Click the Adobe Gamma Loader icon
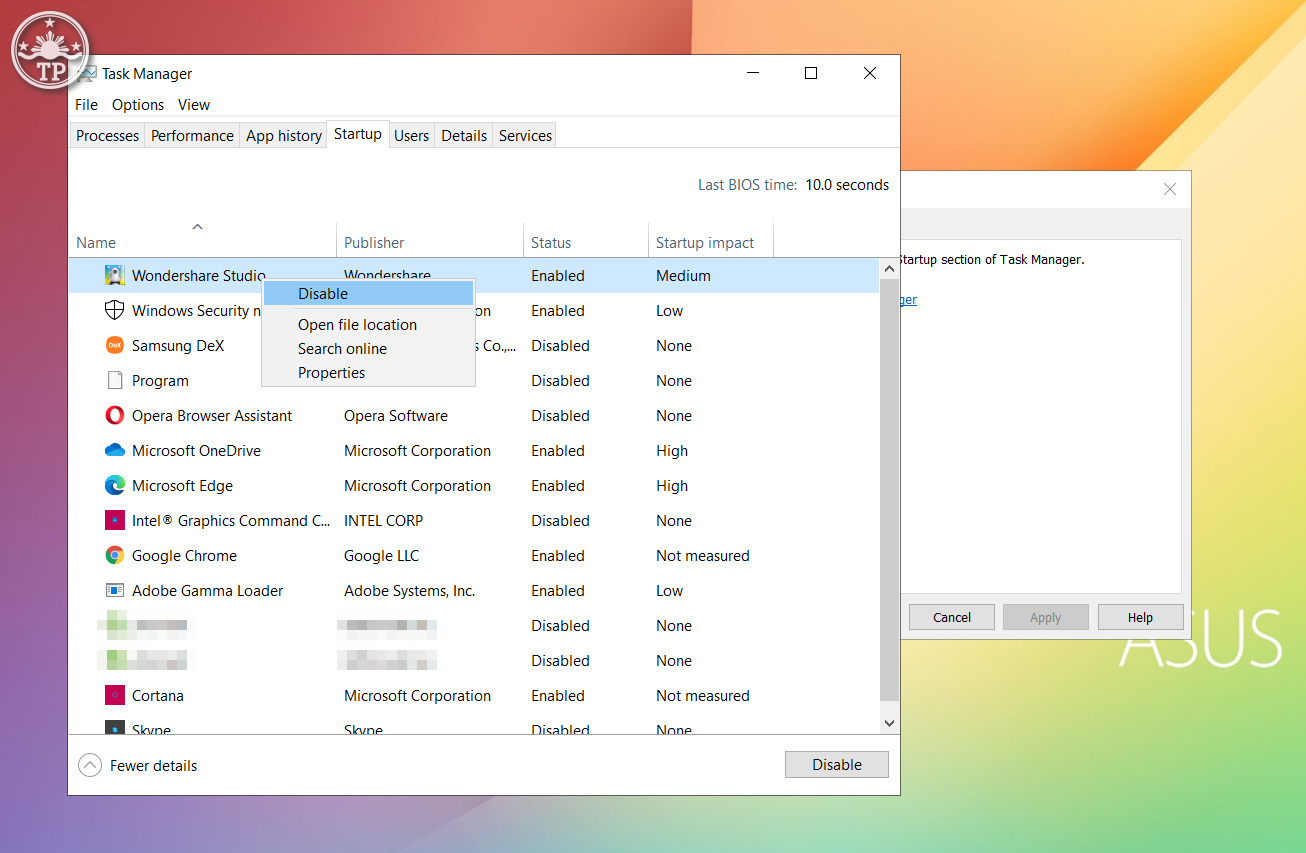This screenshot has height=853, width=1306. coord(115,591)
